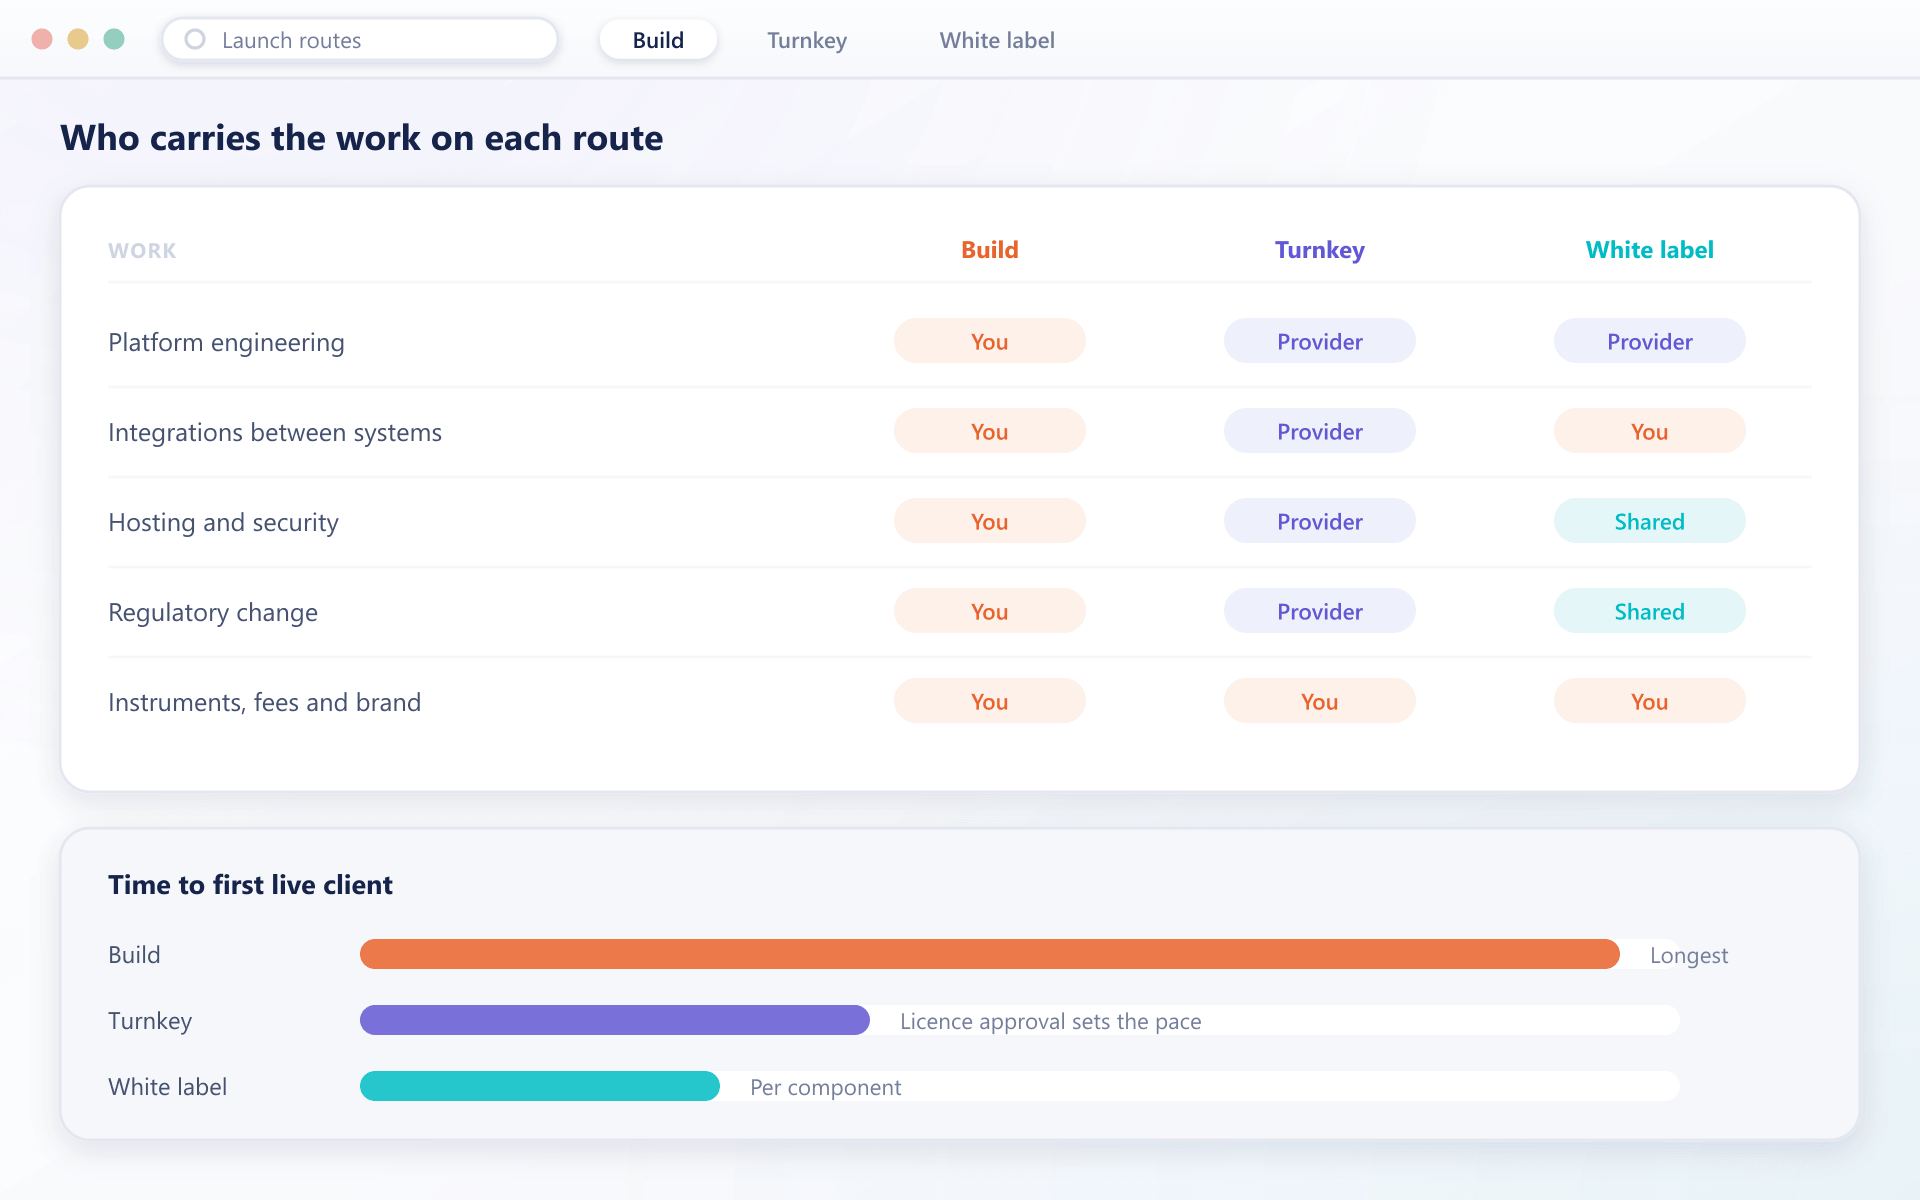
Task: Click the 'Per component' note
Action: [826, 1088]
